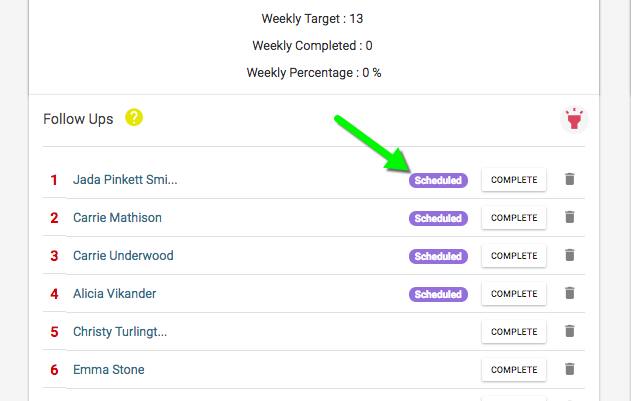Open the Alicia Vikander contact name
Image resolution: width=631 pixels, height=401 pixels.
tap(114, 294)
